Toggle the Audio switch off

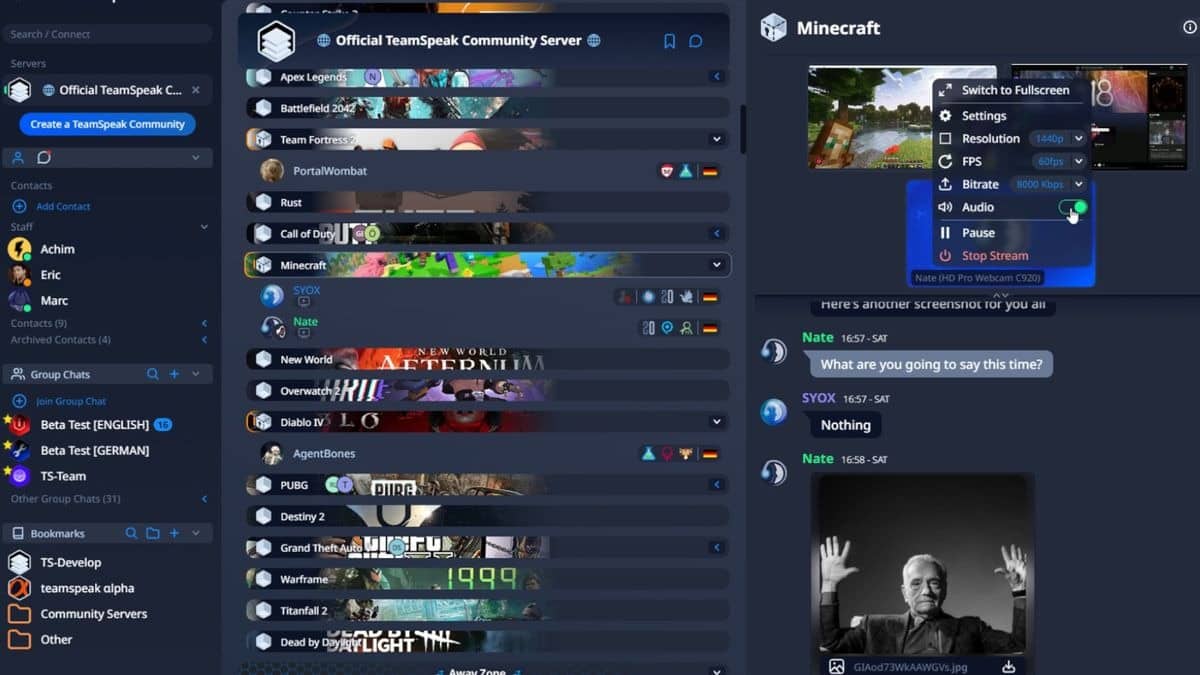(x=1073, y=207)
